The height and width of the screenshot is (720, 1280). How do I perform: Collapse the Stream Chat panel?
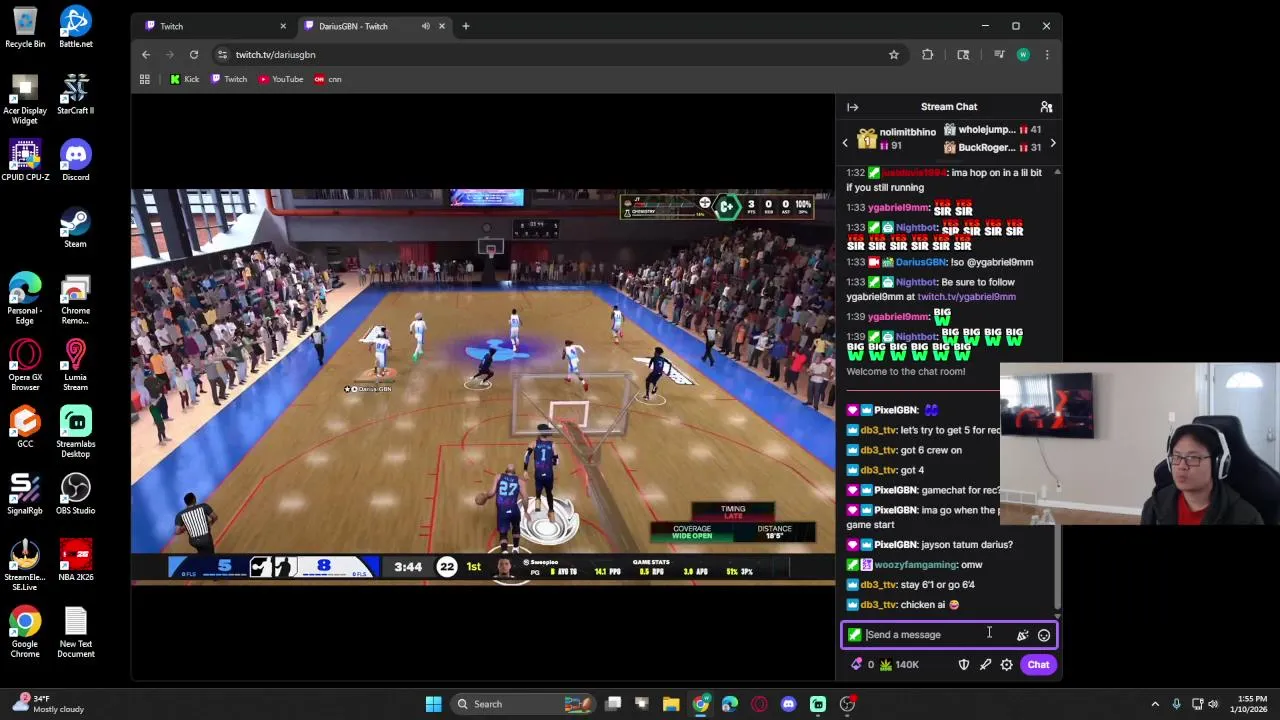[x=852, y=107]
